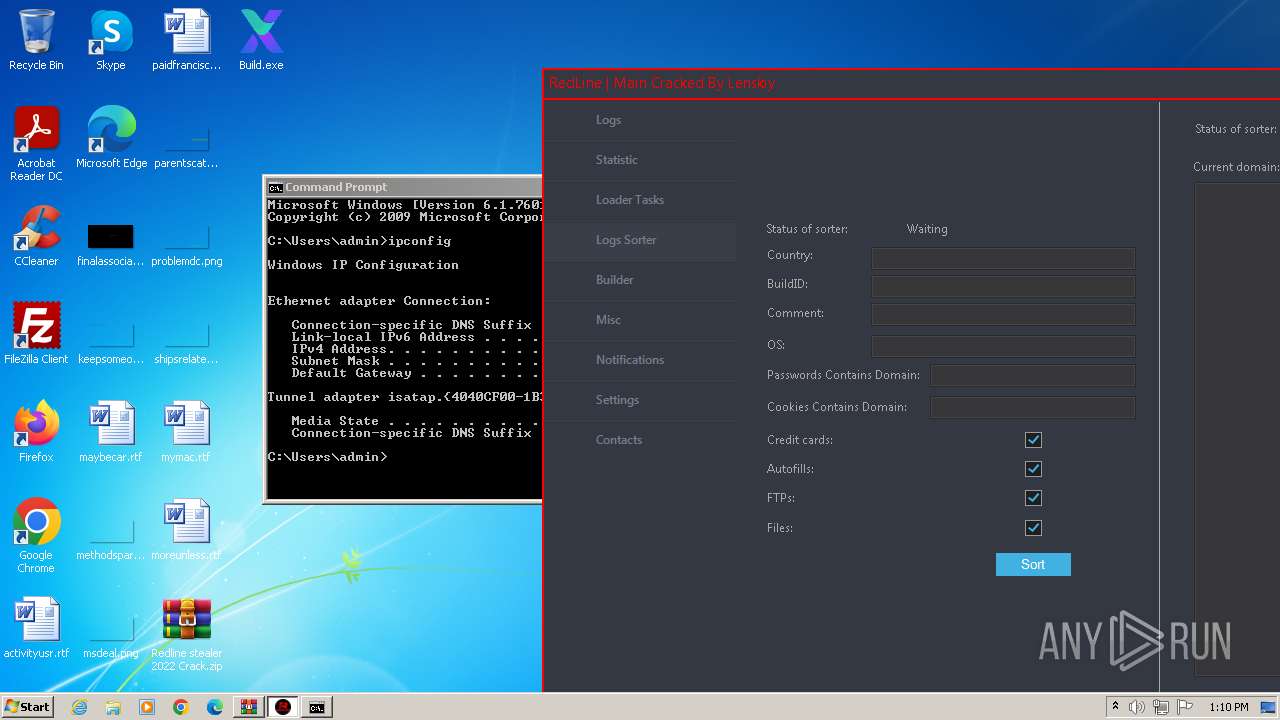Show hidden tray icons arrow

click(1116, 707)
